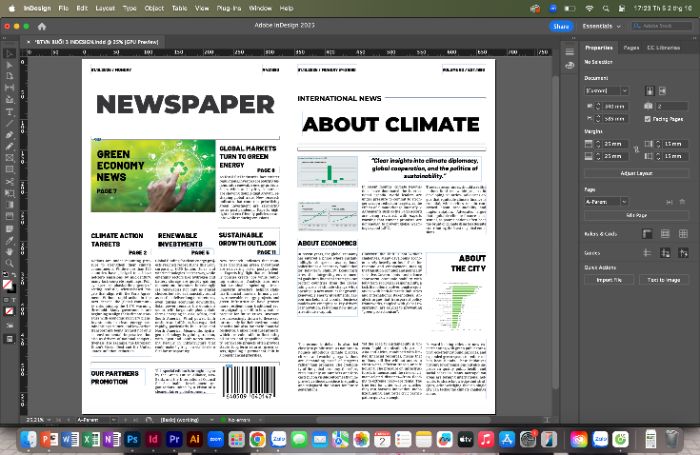Open the zoom percentage dropdown in status bar

coord(49,420)
